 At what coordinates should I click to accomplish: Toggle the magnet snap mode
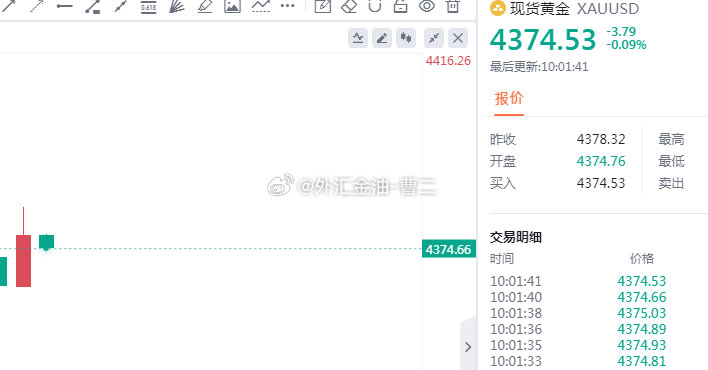pos(375,6)
